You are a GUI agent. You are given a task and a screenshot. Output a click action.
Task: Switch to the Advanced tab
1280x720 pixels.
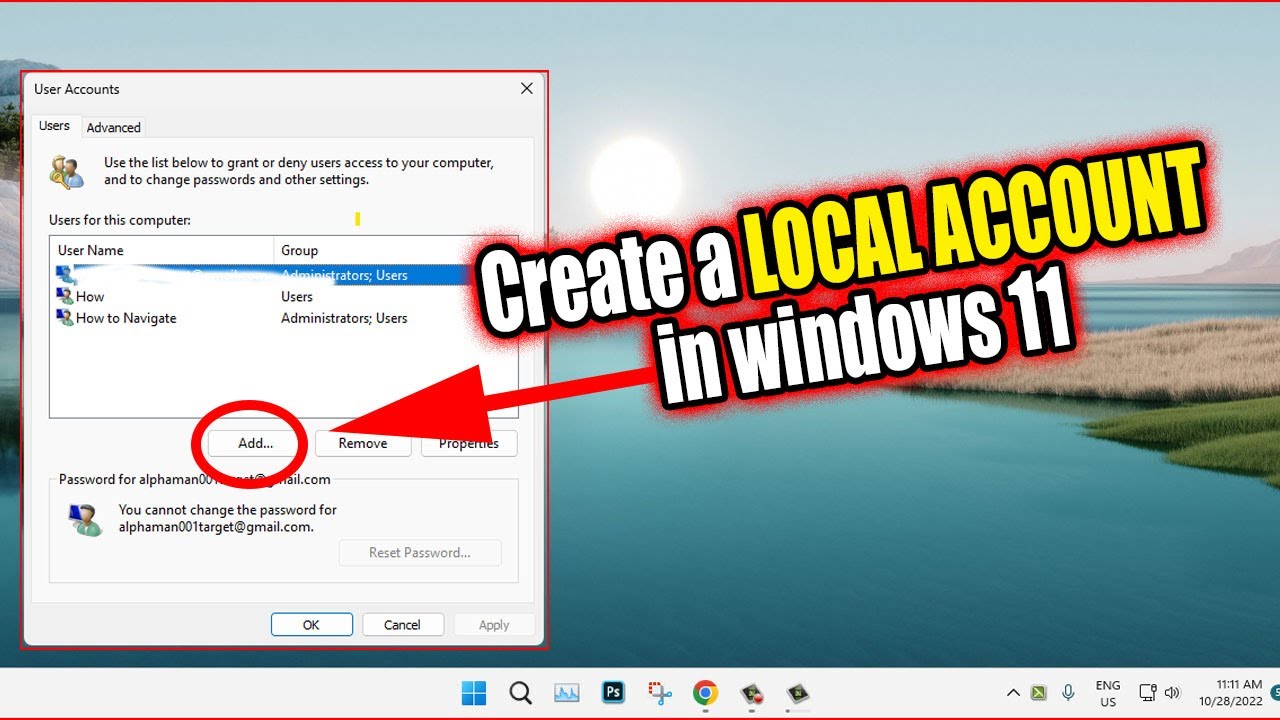tap(113, 127)
